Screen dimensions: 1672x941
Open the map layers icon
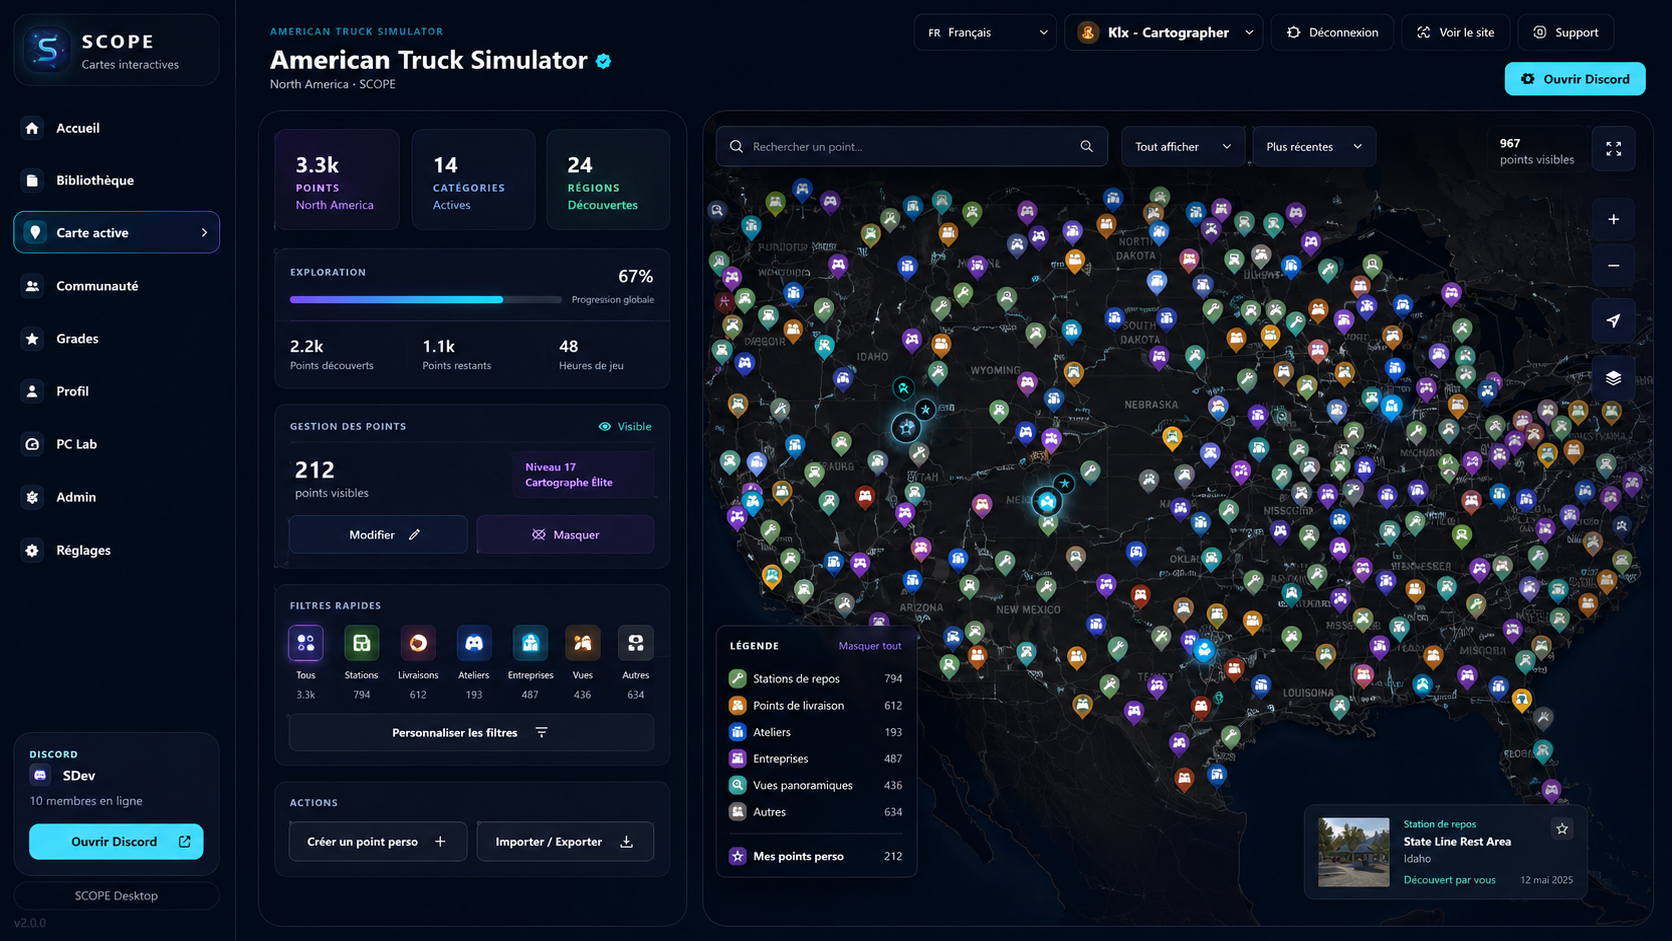pos(1613,378)
